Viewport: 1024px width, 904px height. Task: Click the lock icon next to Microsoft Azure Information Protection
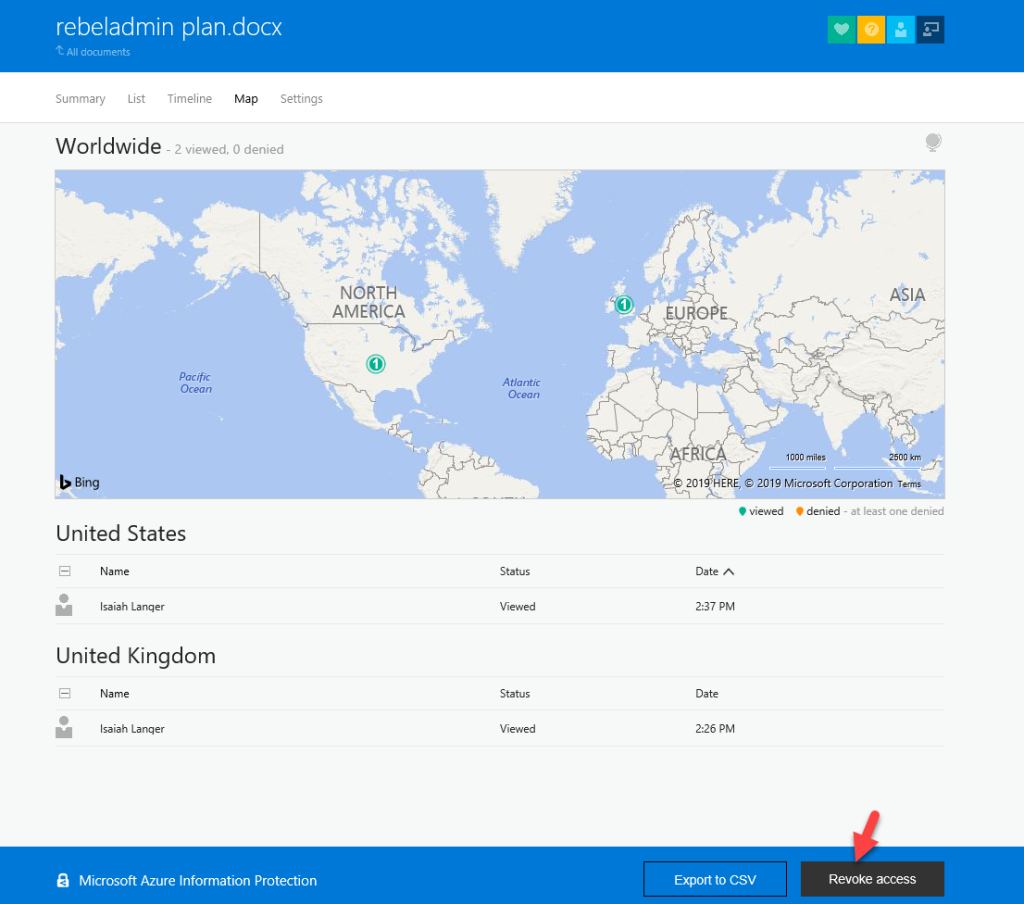tap(63, 879)
